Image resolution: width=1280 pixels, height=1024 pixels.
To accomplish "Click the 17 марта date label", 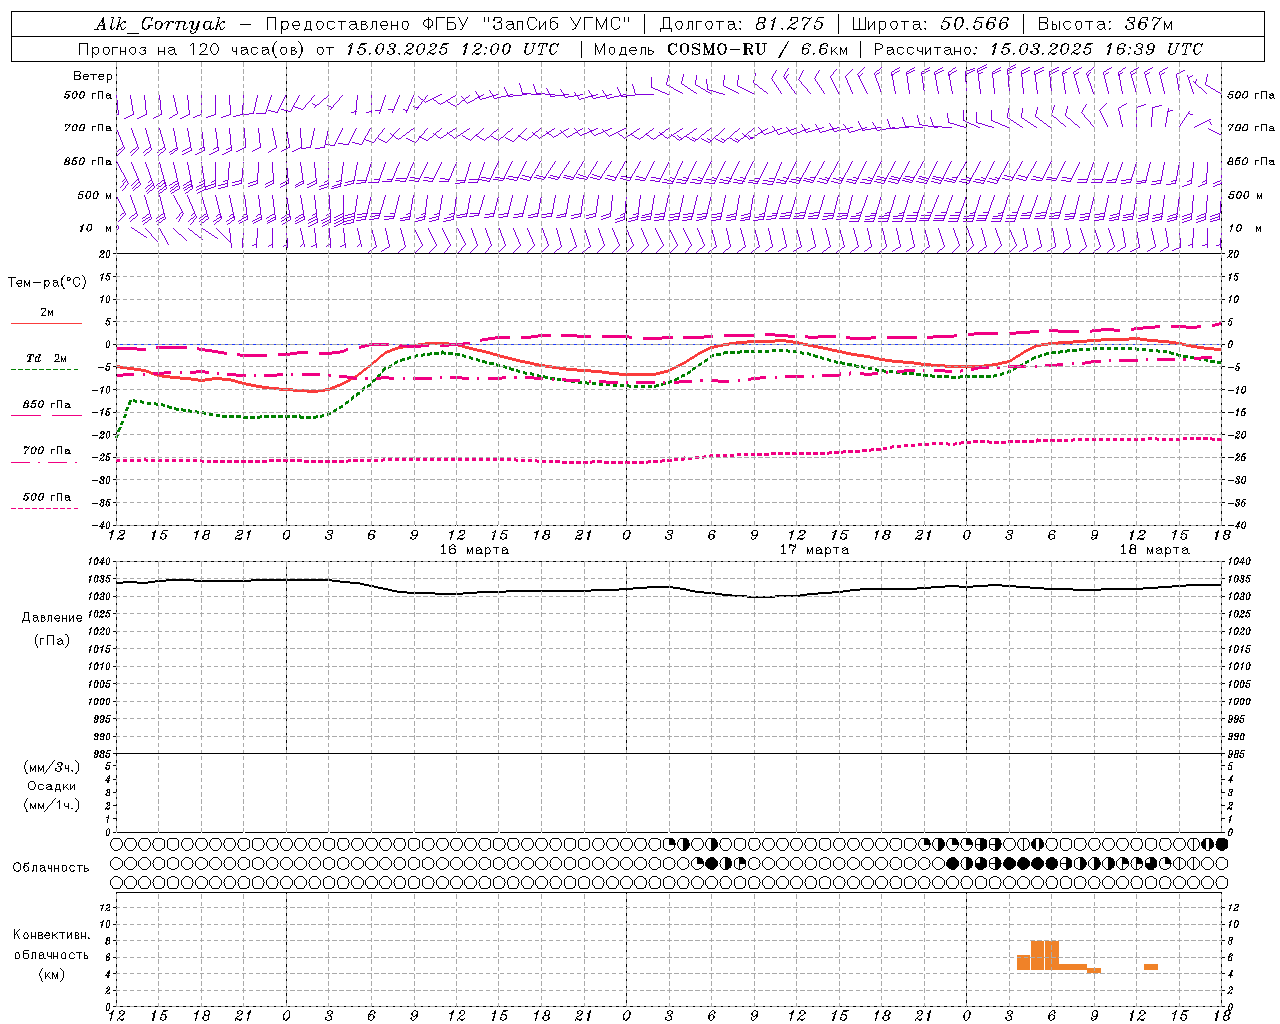I will coord(814,550).
